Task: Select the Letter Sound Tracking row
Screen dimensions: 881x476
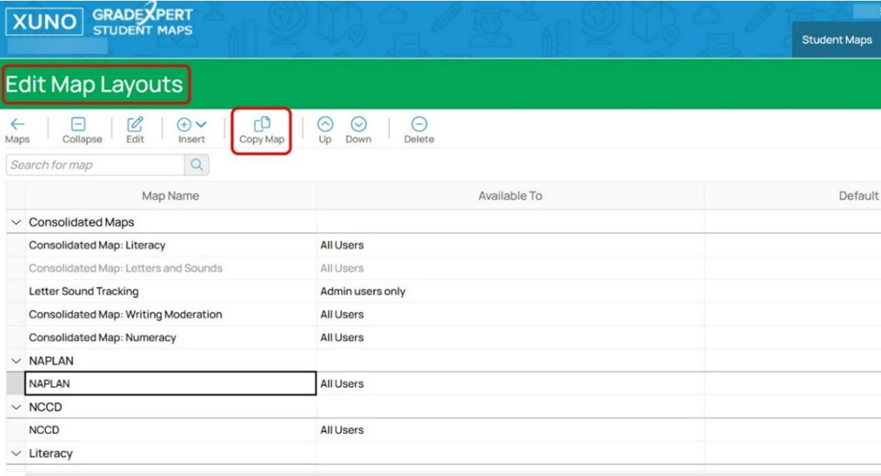Action: [x=83, y=291]
